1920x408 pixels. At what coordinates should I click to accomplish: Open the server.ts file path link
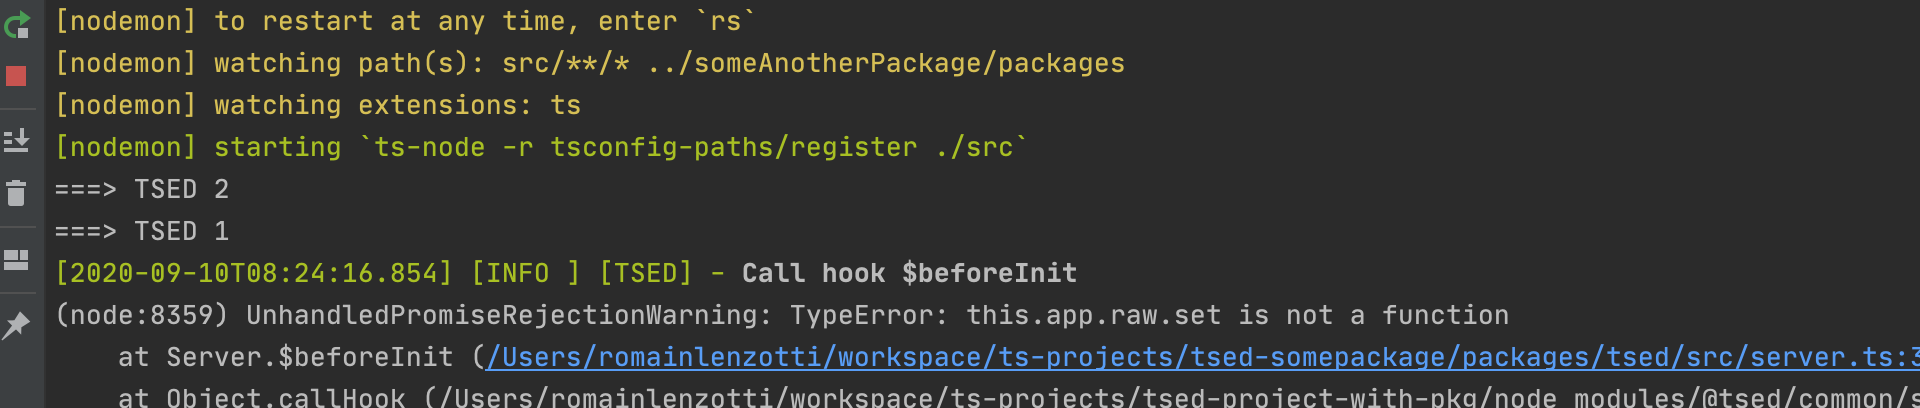coord(1202,357)
